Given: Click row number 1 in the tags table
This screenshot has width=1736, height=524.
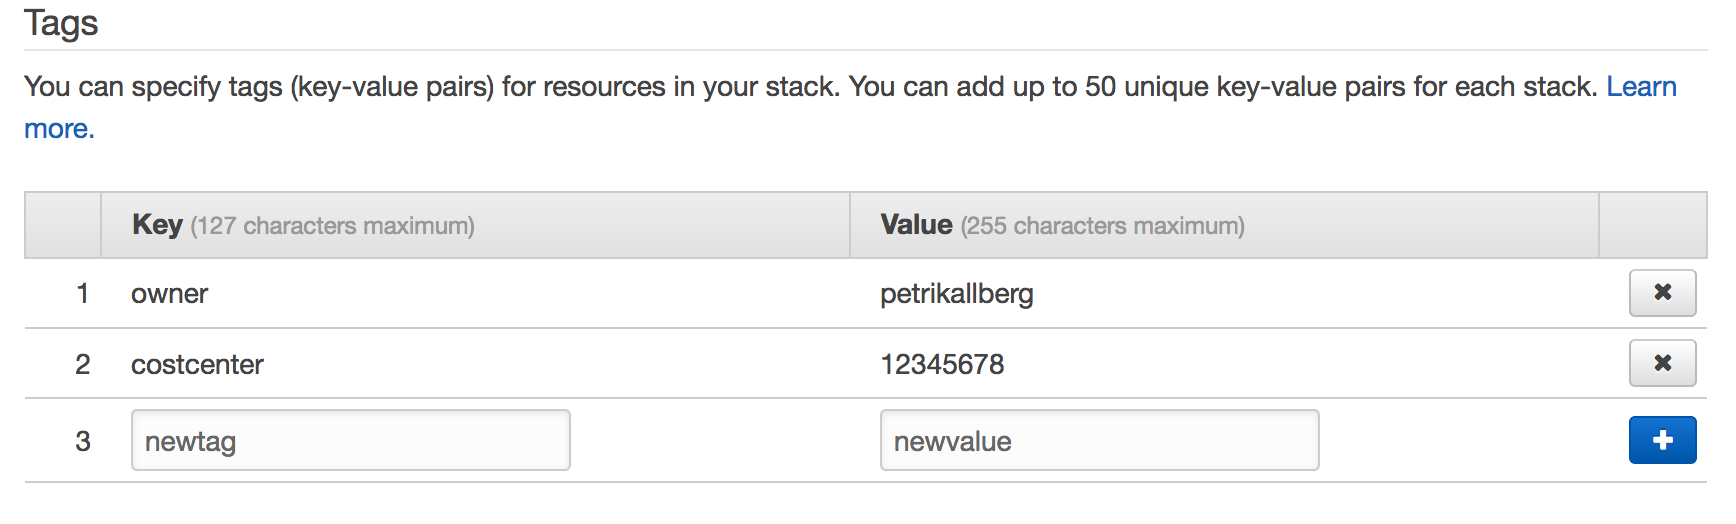Looking at the screenshot, I should coord(82,294).
